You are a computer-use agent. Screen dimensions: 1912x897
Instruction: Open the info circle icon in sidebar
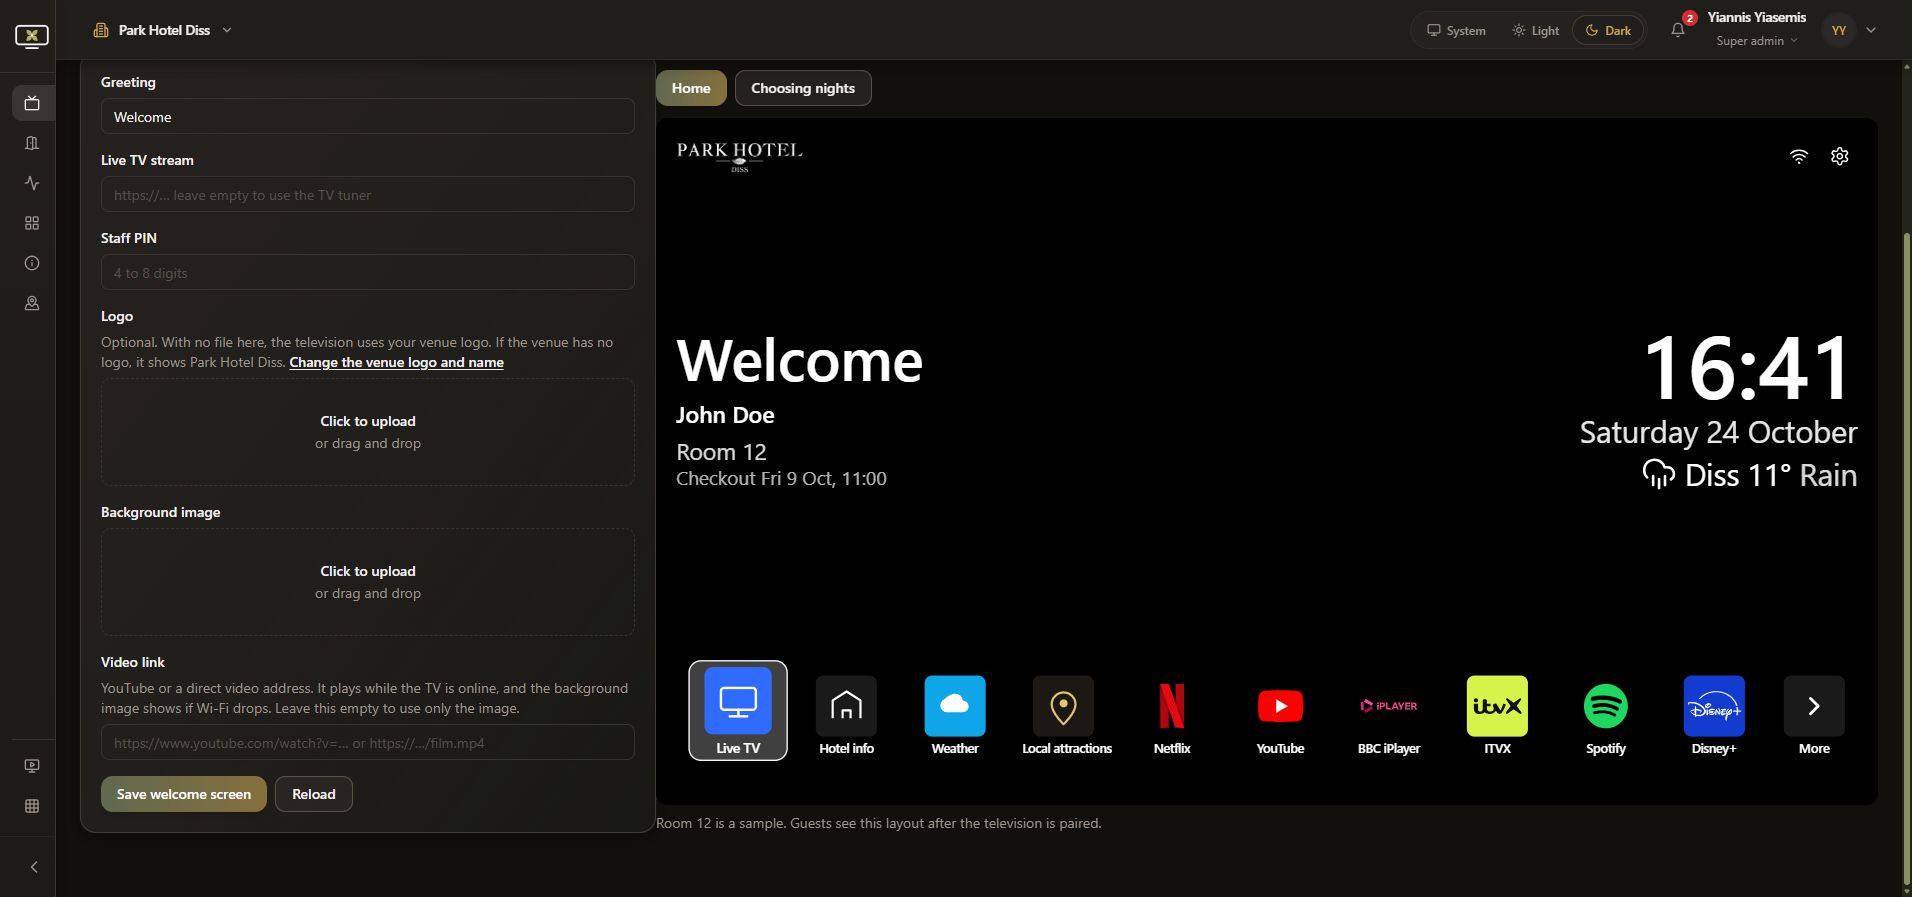(32, 263)
